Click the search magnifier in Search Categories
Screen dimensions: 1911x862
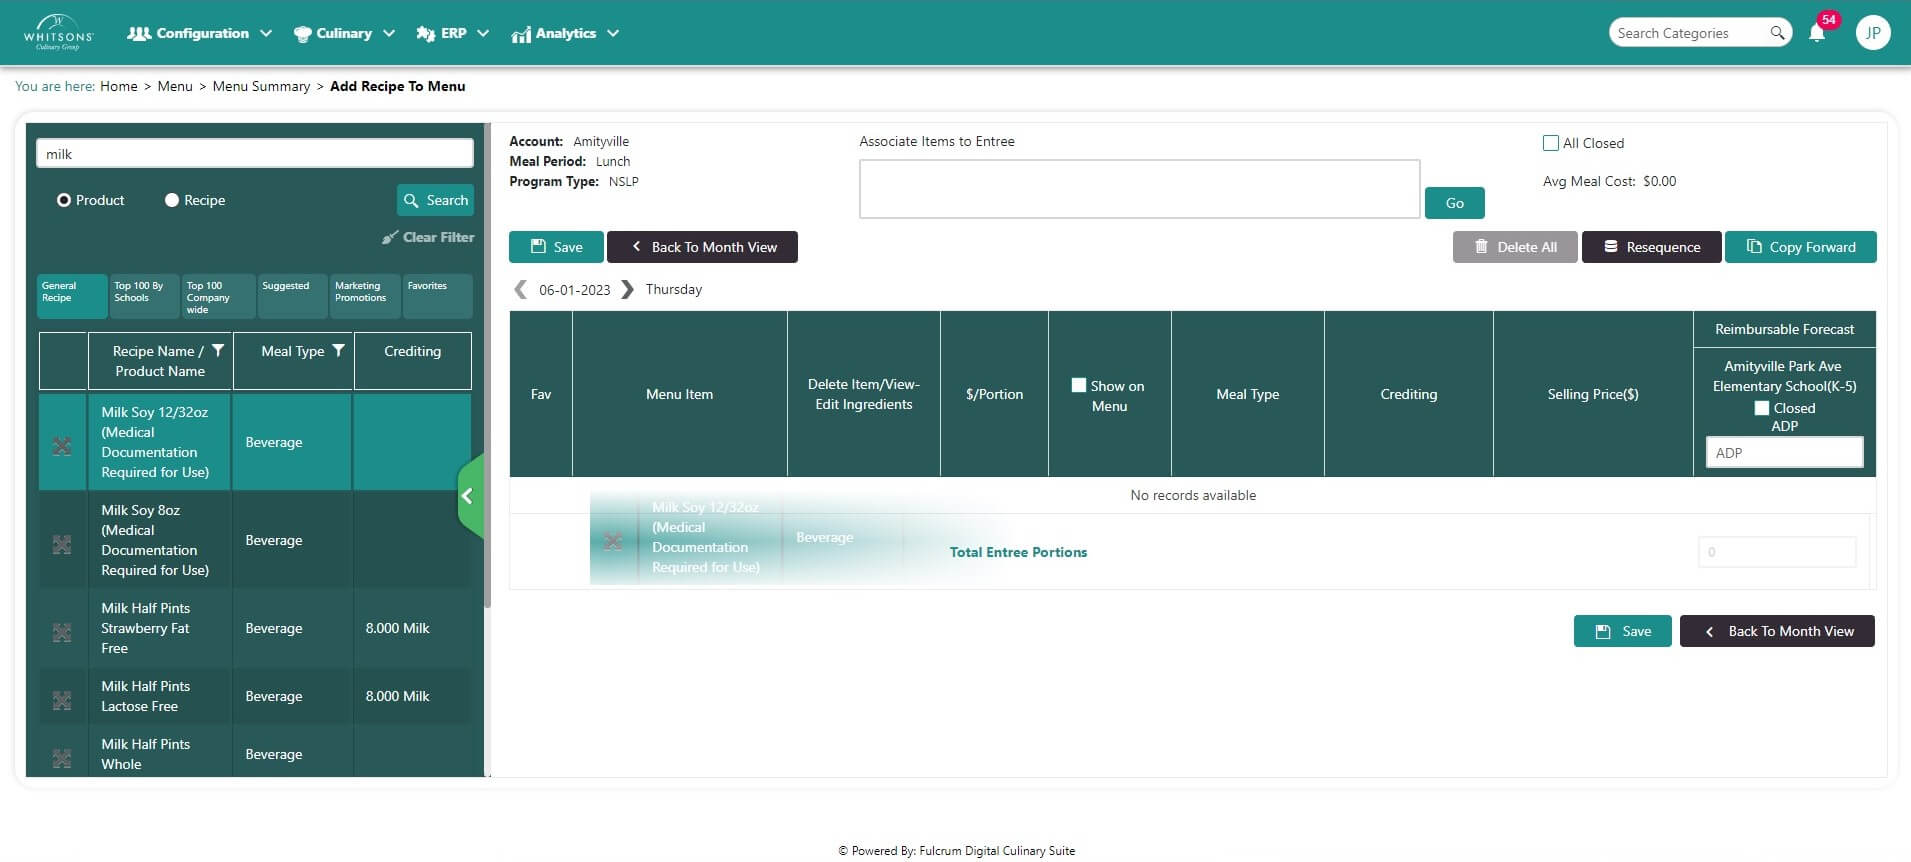pyautogui.click(x=1777, y=33)
